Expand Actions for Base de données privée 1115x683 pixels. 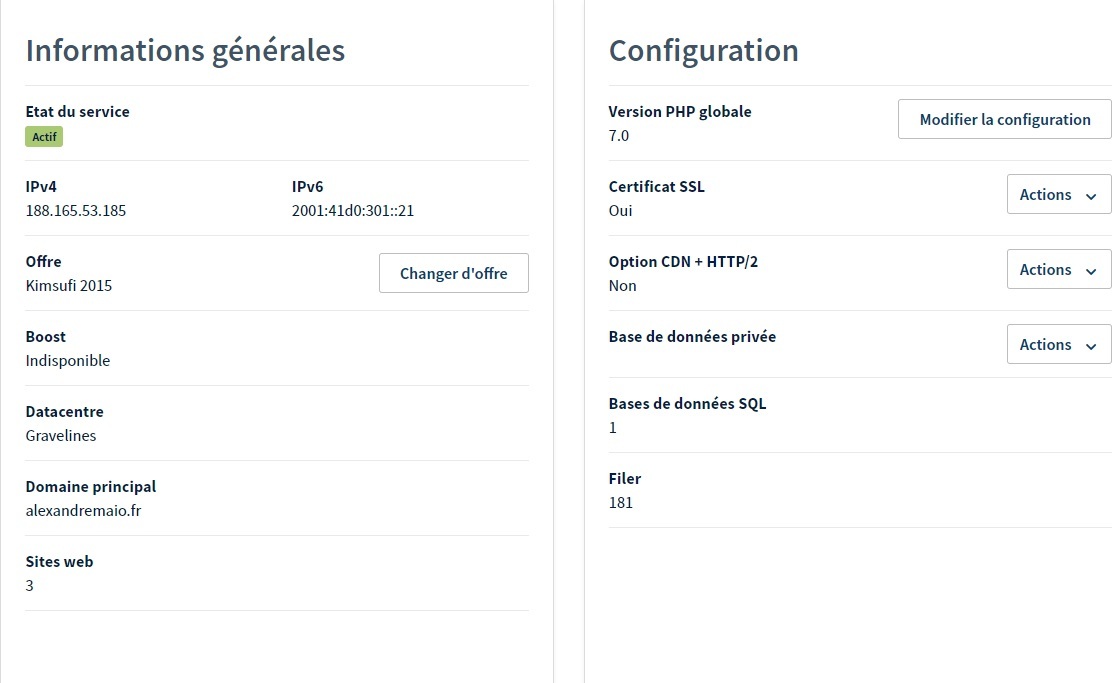(x=1058, y=345)
